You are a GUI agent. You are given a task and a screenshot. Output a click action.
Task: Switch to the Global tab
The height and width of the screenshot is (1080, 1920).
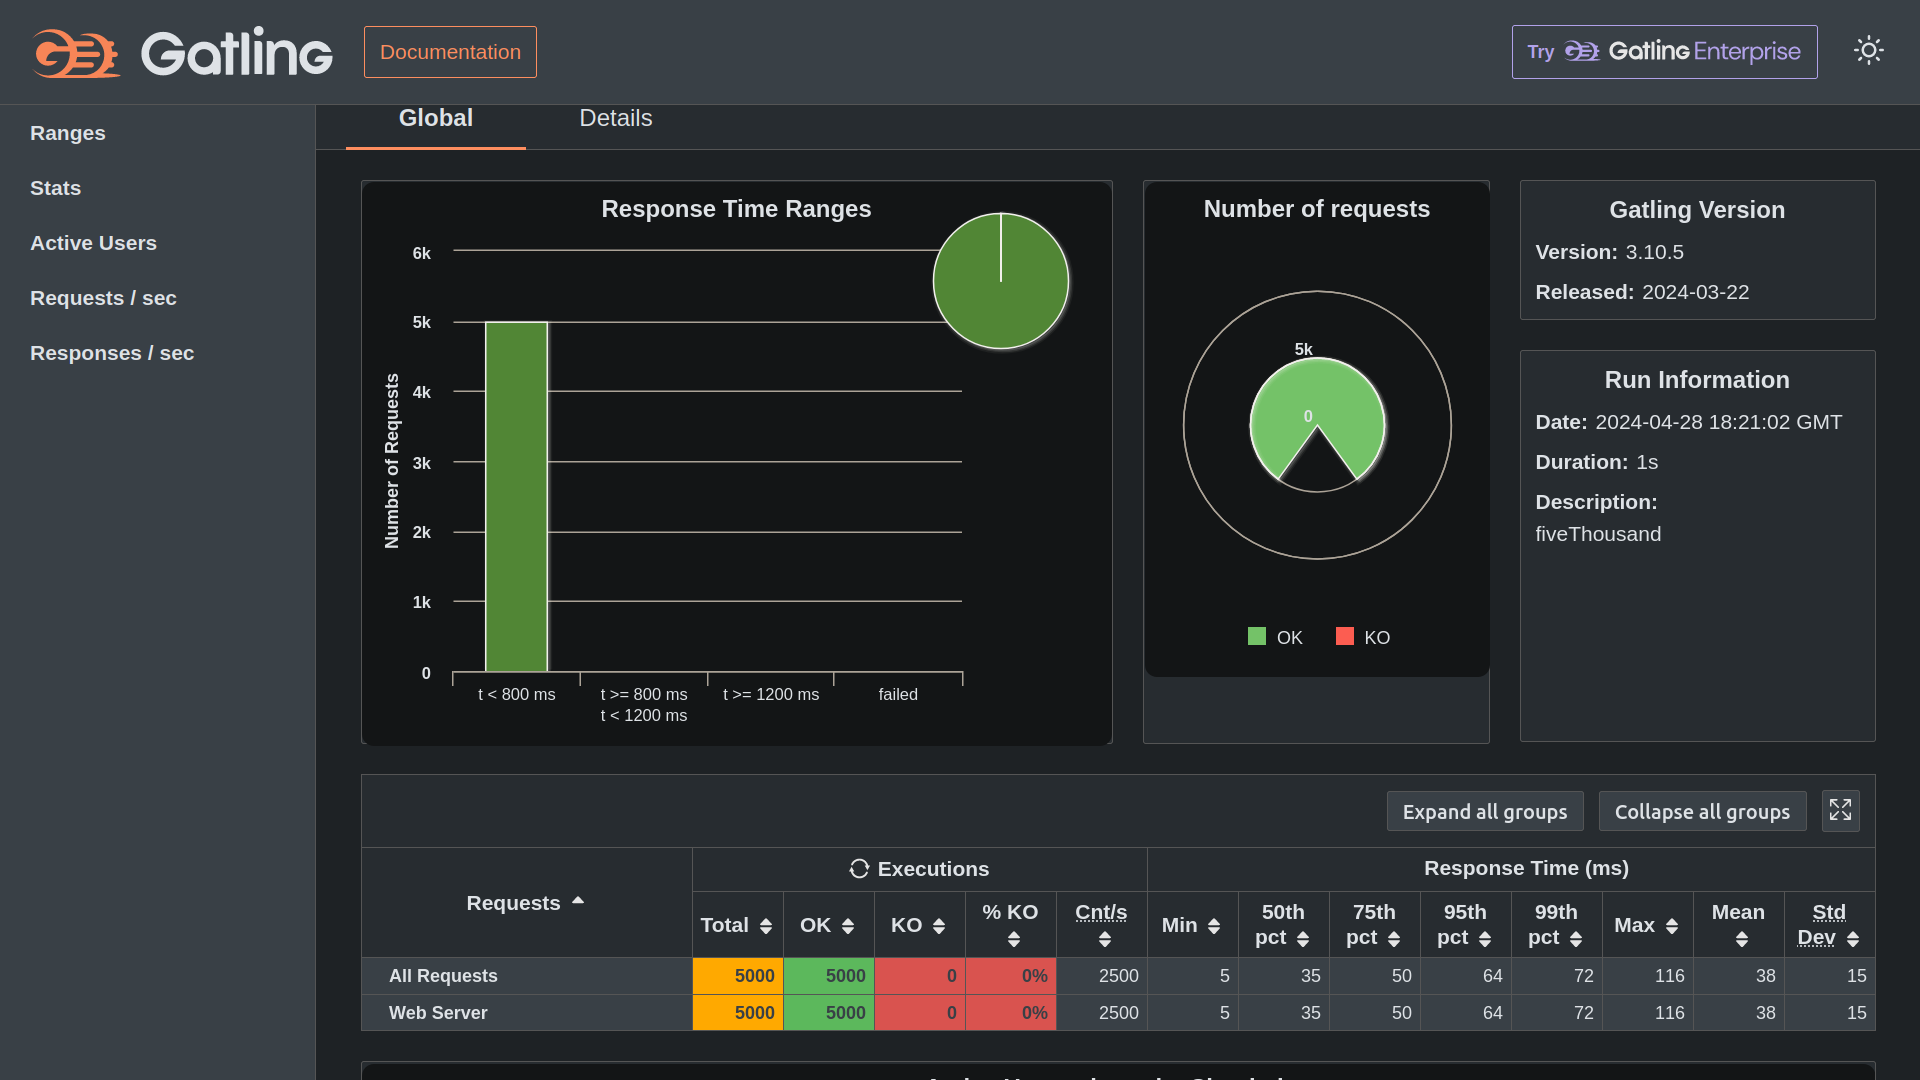[x=436, y=118]
